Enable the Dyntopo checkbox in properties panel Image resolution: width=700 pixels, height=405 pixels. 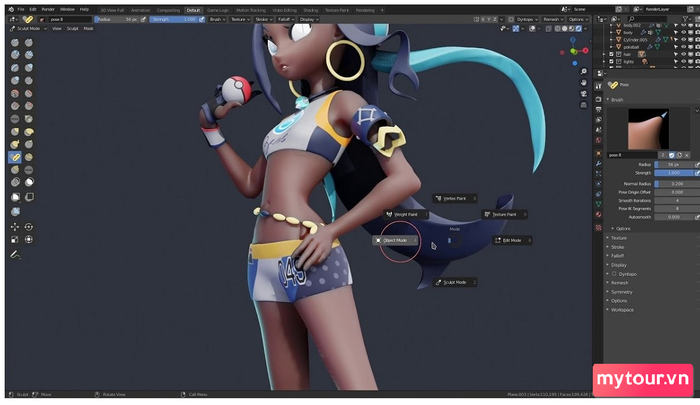pos(614,273)
